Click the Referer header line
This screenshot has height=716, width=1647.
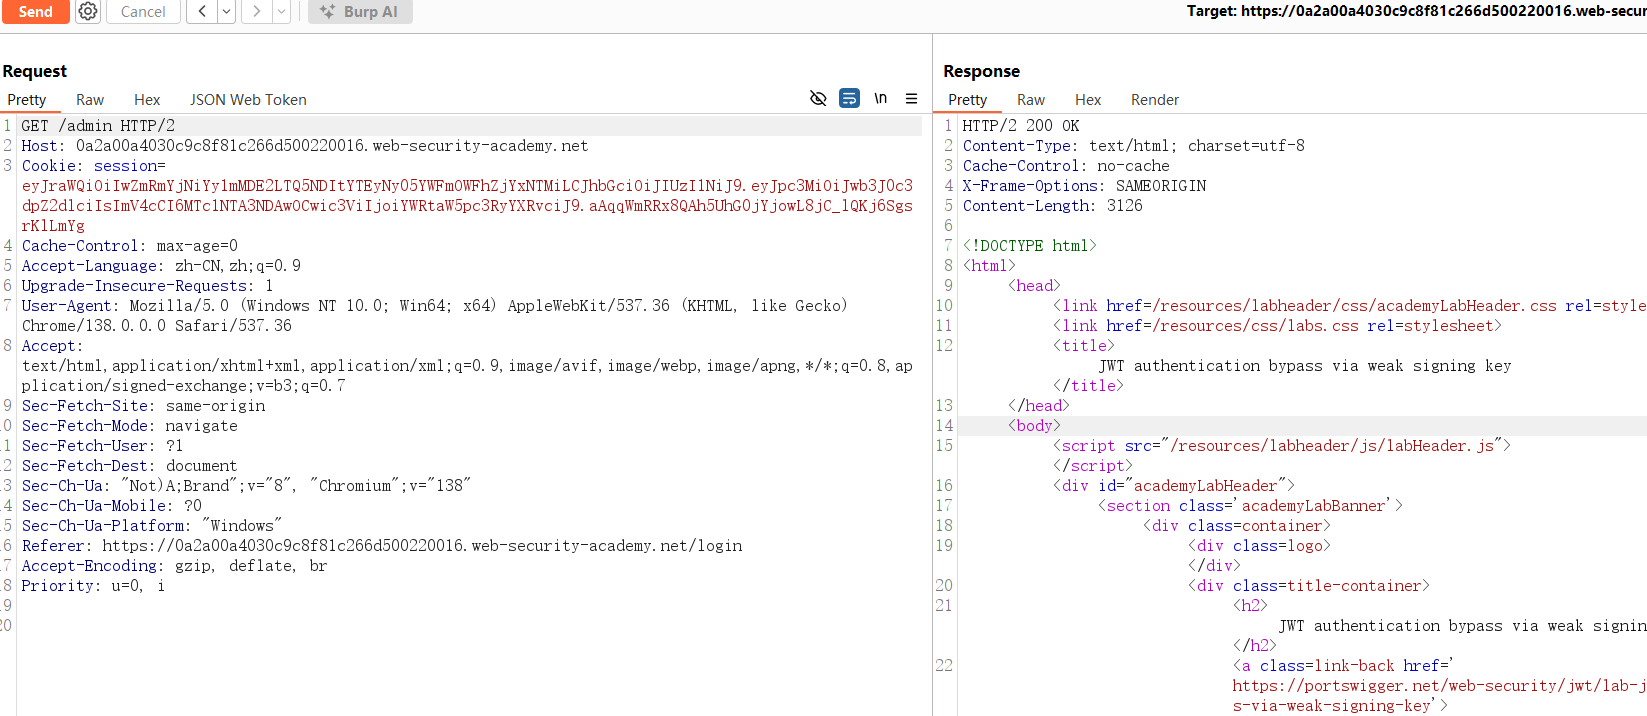(x=382, y=546)
